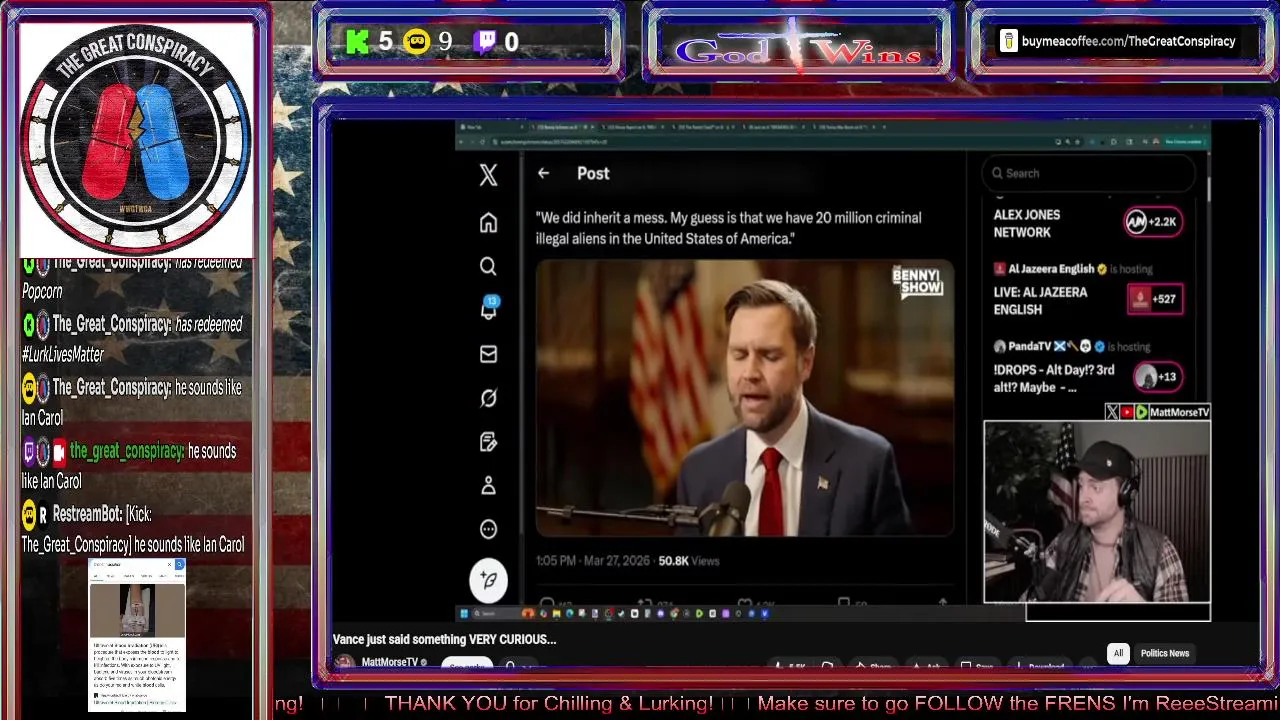Viewport: 1280px width, 720px height.
Task: Click chat message has redeemed Popcorn
Action: click(133, 277)
